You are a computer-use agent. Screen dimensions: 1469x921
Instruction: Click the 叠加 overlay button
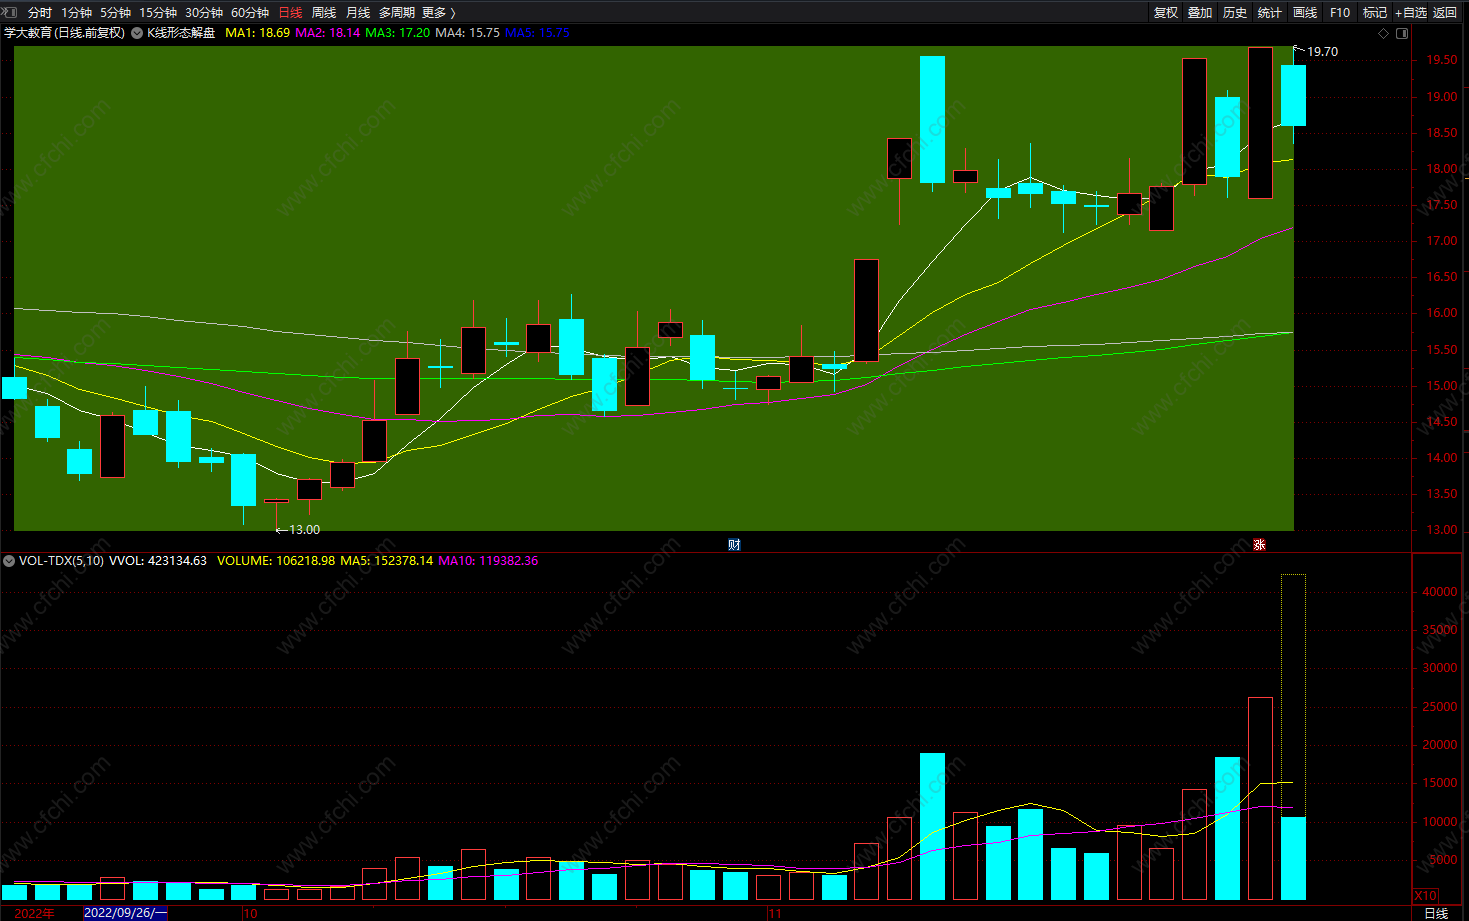[x=1200, y=13]
